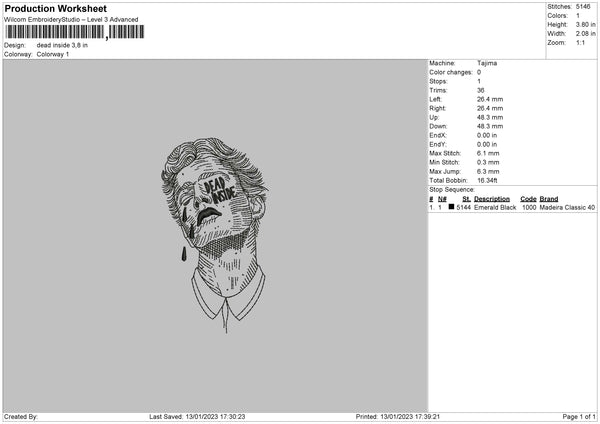
Task: Click the embroidery face design preview
Action: coord(214,235)
